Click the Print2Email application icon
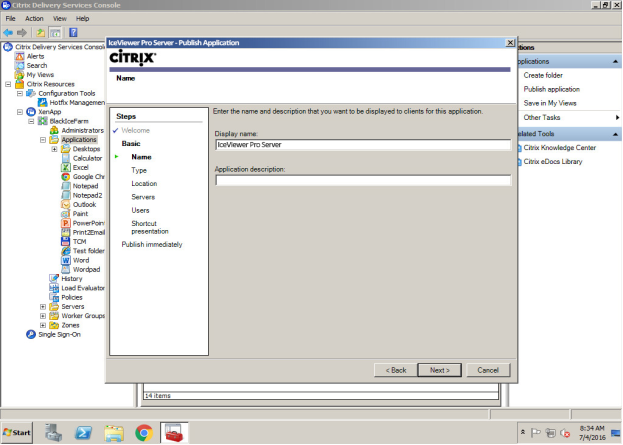The width and height of the screenshot is (623, 445). point(66,232)
